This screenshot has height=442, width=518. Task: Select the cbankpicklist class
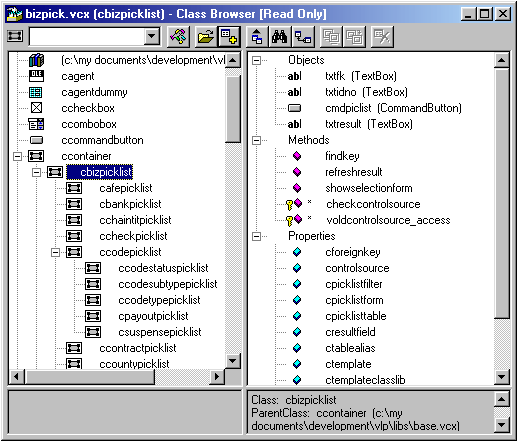pyautogui.click(x=130, y=204)
